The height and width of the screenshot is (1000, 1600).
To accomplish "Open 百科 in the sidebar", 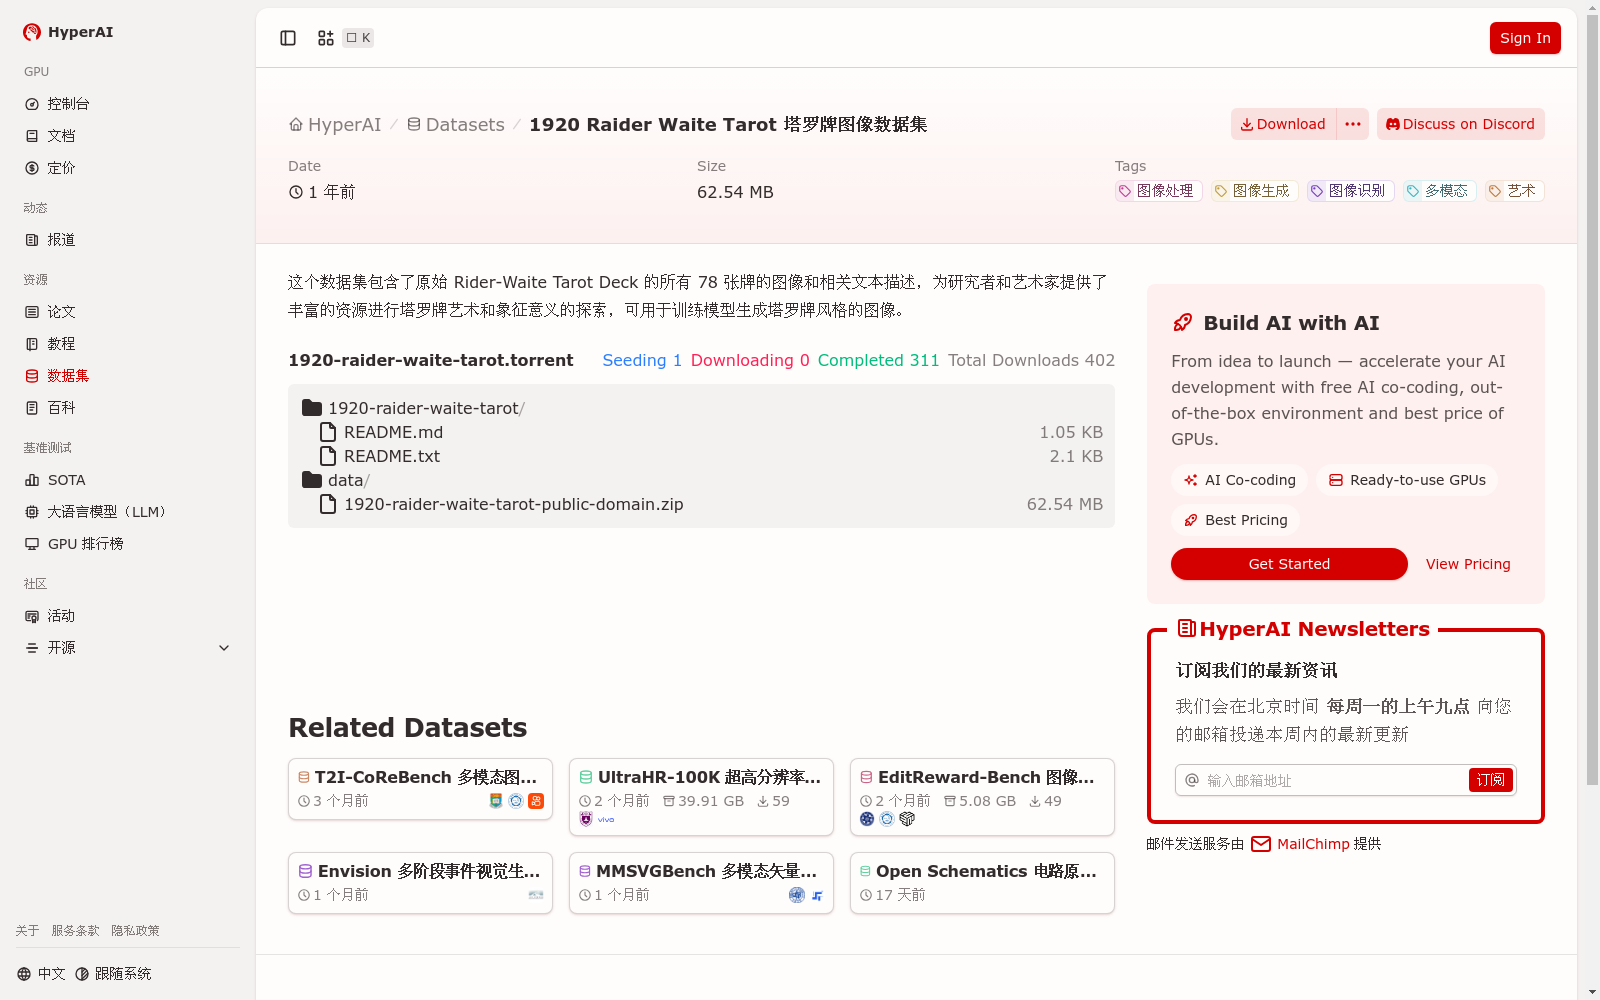I will [128, 408].
